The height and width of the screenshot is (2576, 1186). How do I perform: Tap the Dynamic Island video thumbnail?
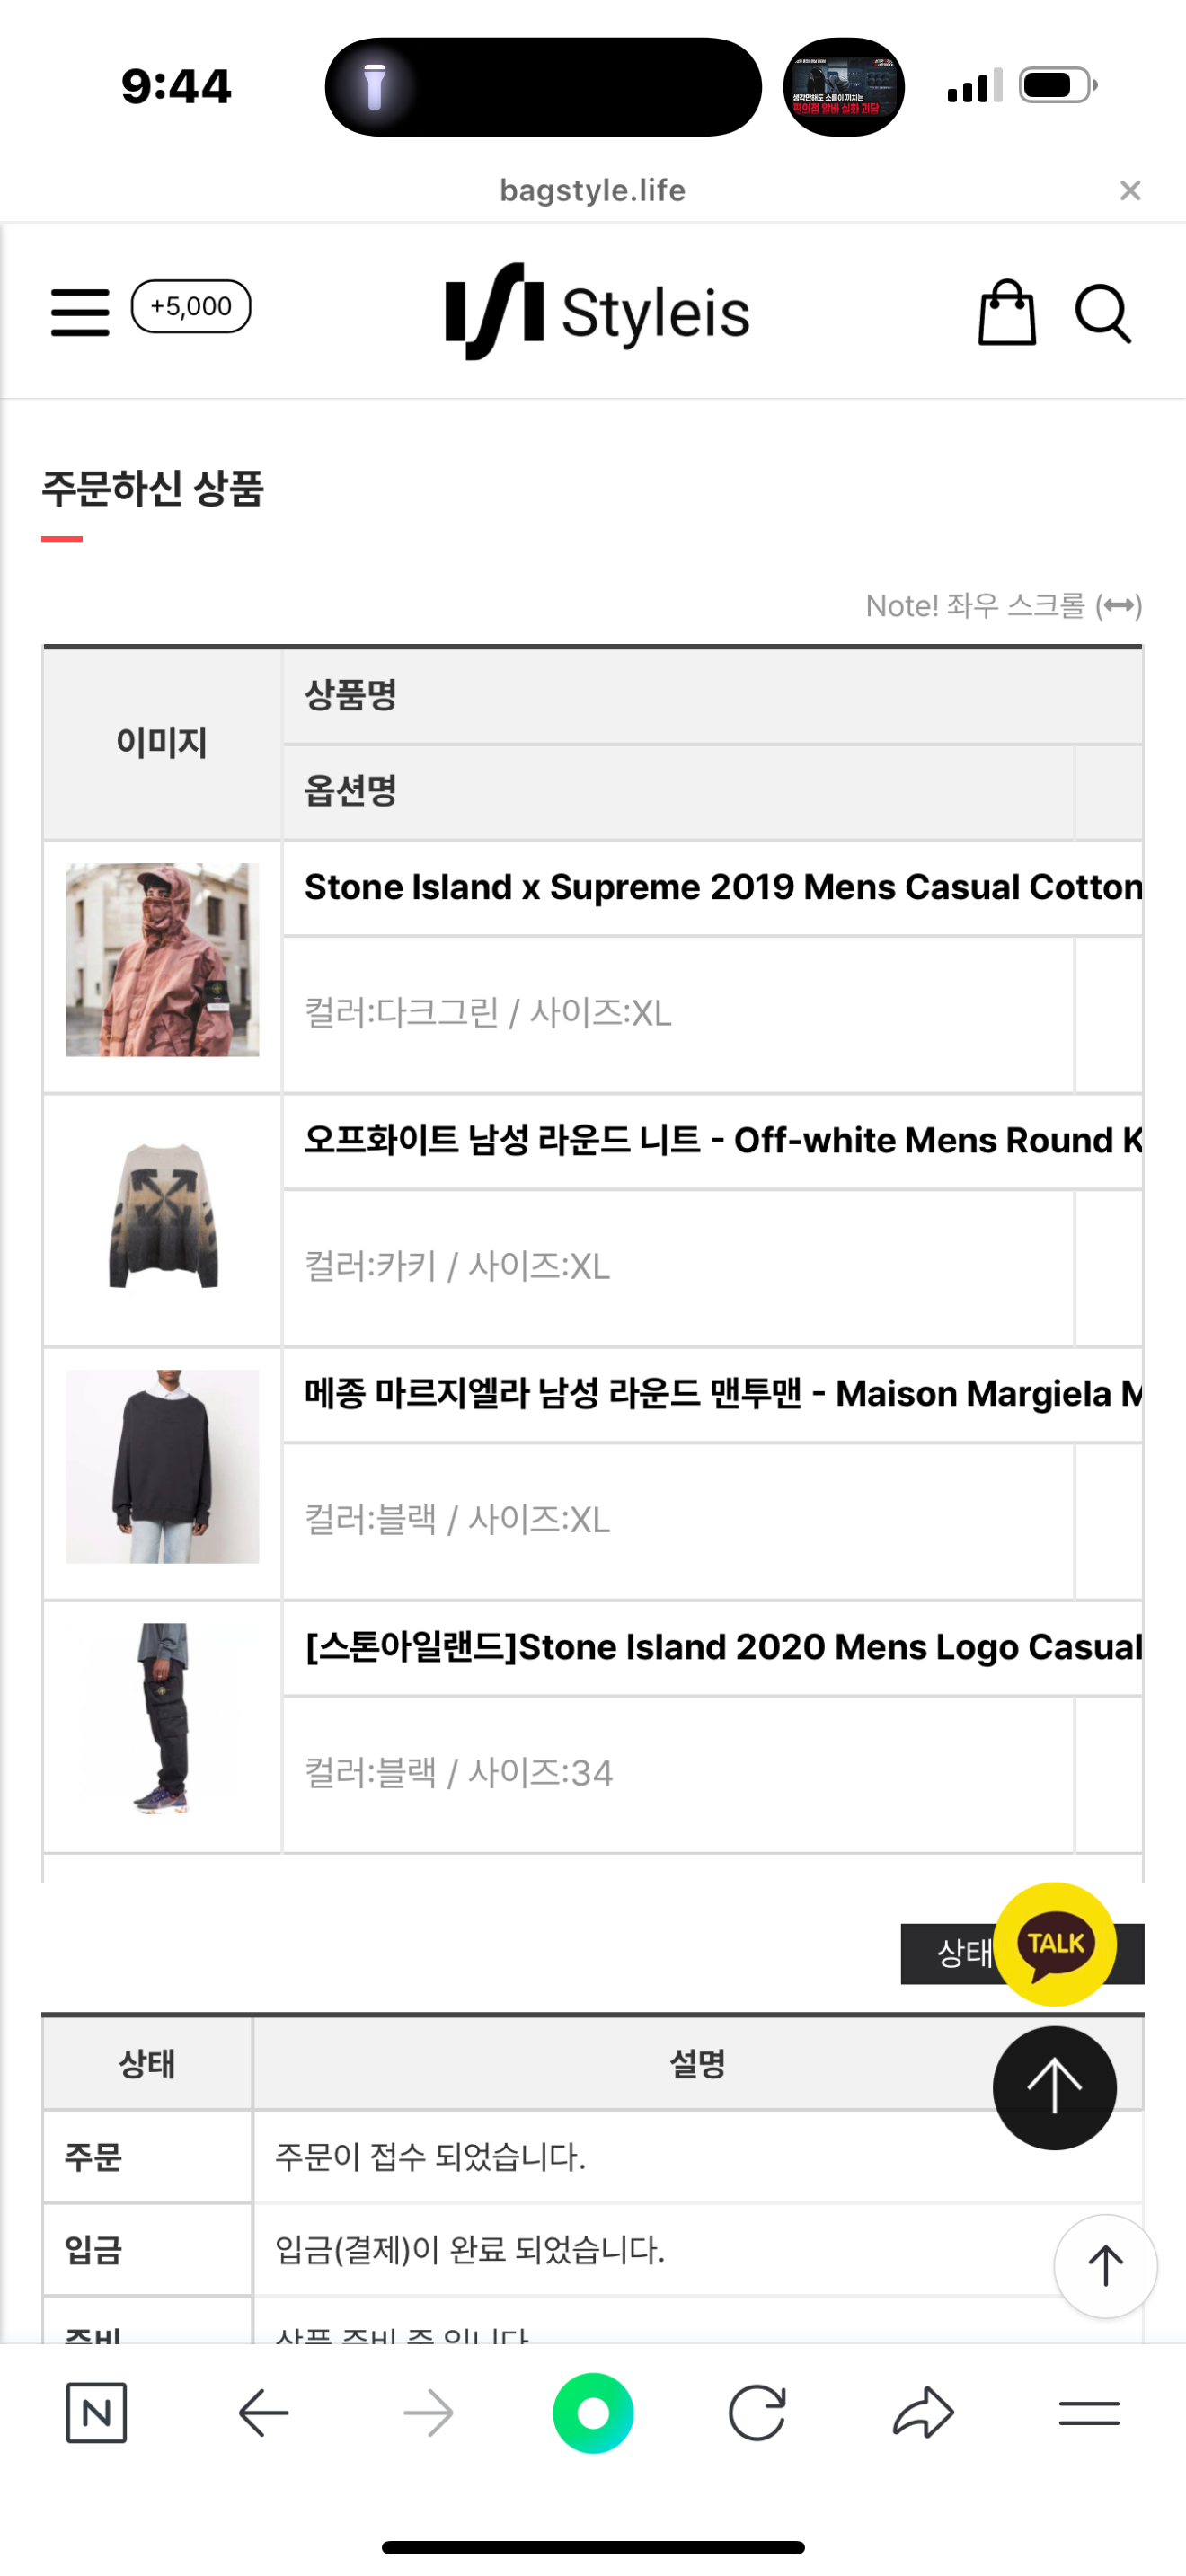click(x=843, y=87)
